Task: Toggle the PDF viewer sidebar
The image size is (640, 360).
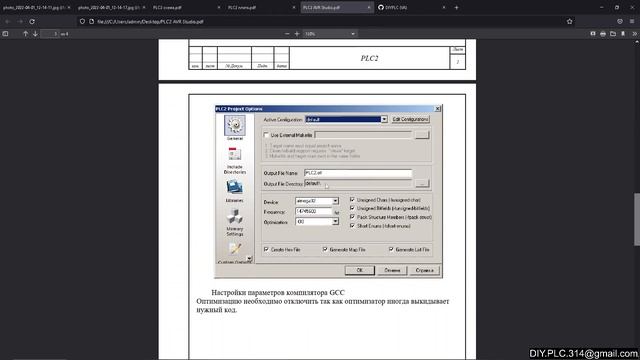Action: pos(5,34)
